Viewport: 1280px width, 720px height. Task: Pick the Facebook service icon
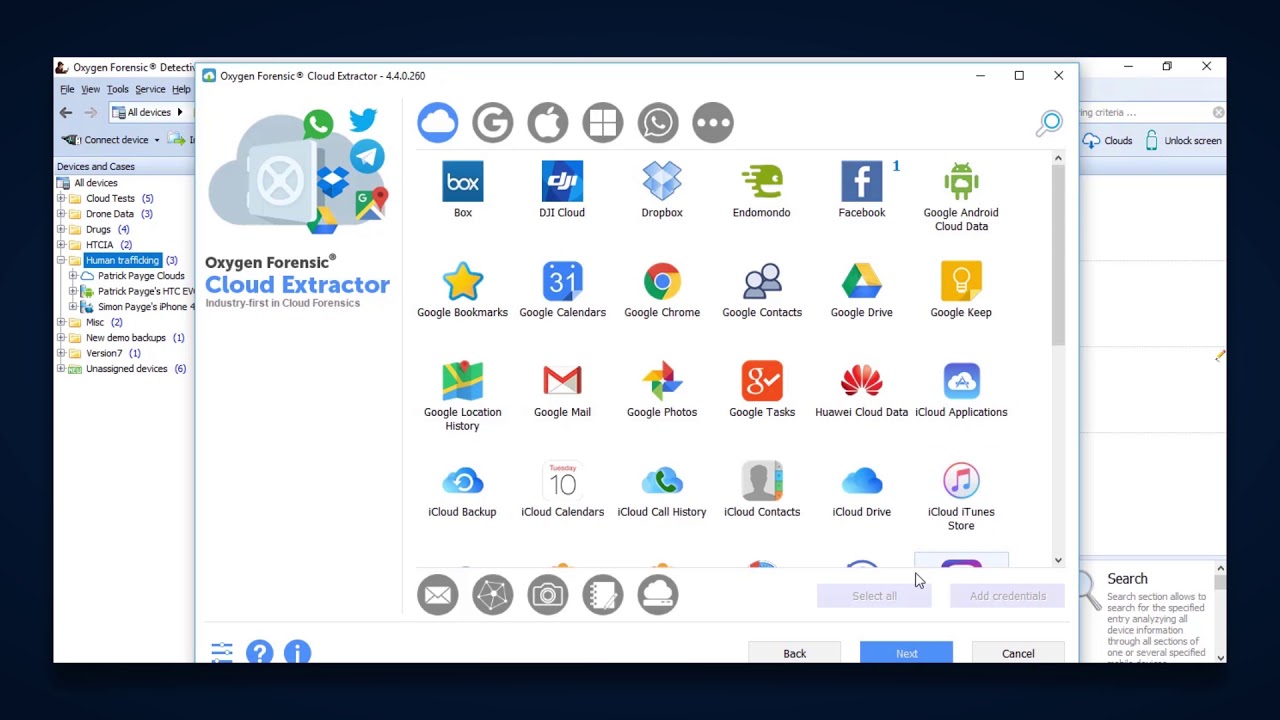pos(862,182)
